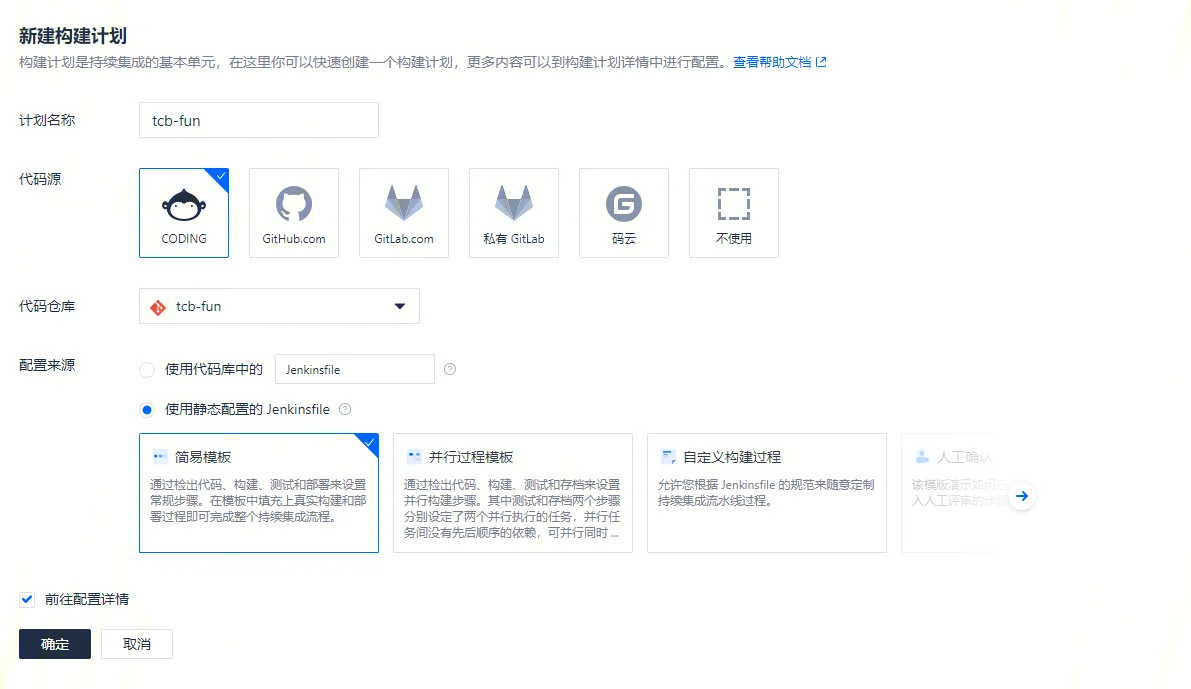
Task: Pick GitLab.com code source tile
Action: [404, 213]
